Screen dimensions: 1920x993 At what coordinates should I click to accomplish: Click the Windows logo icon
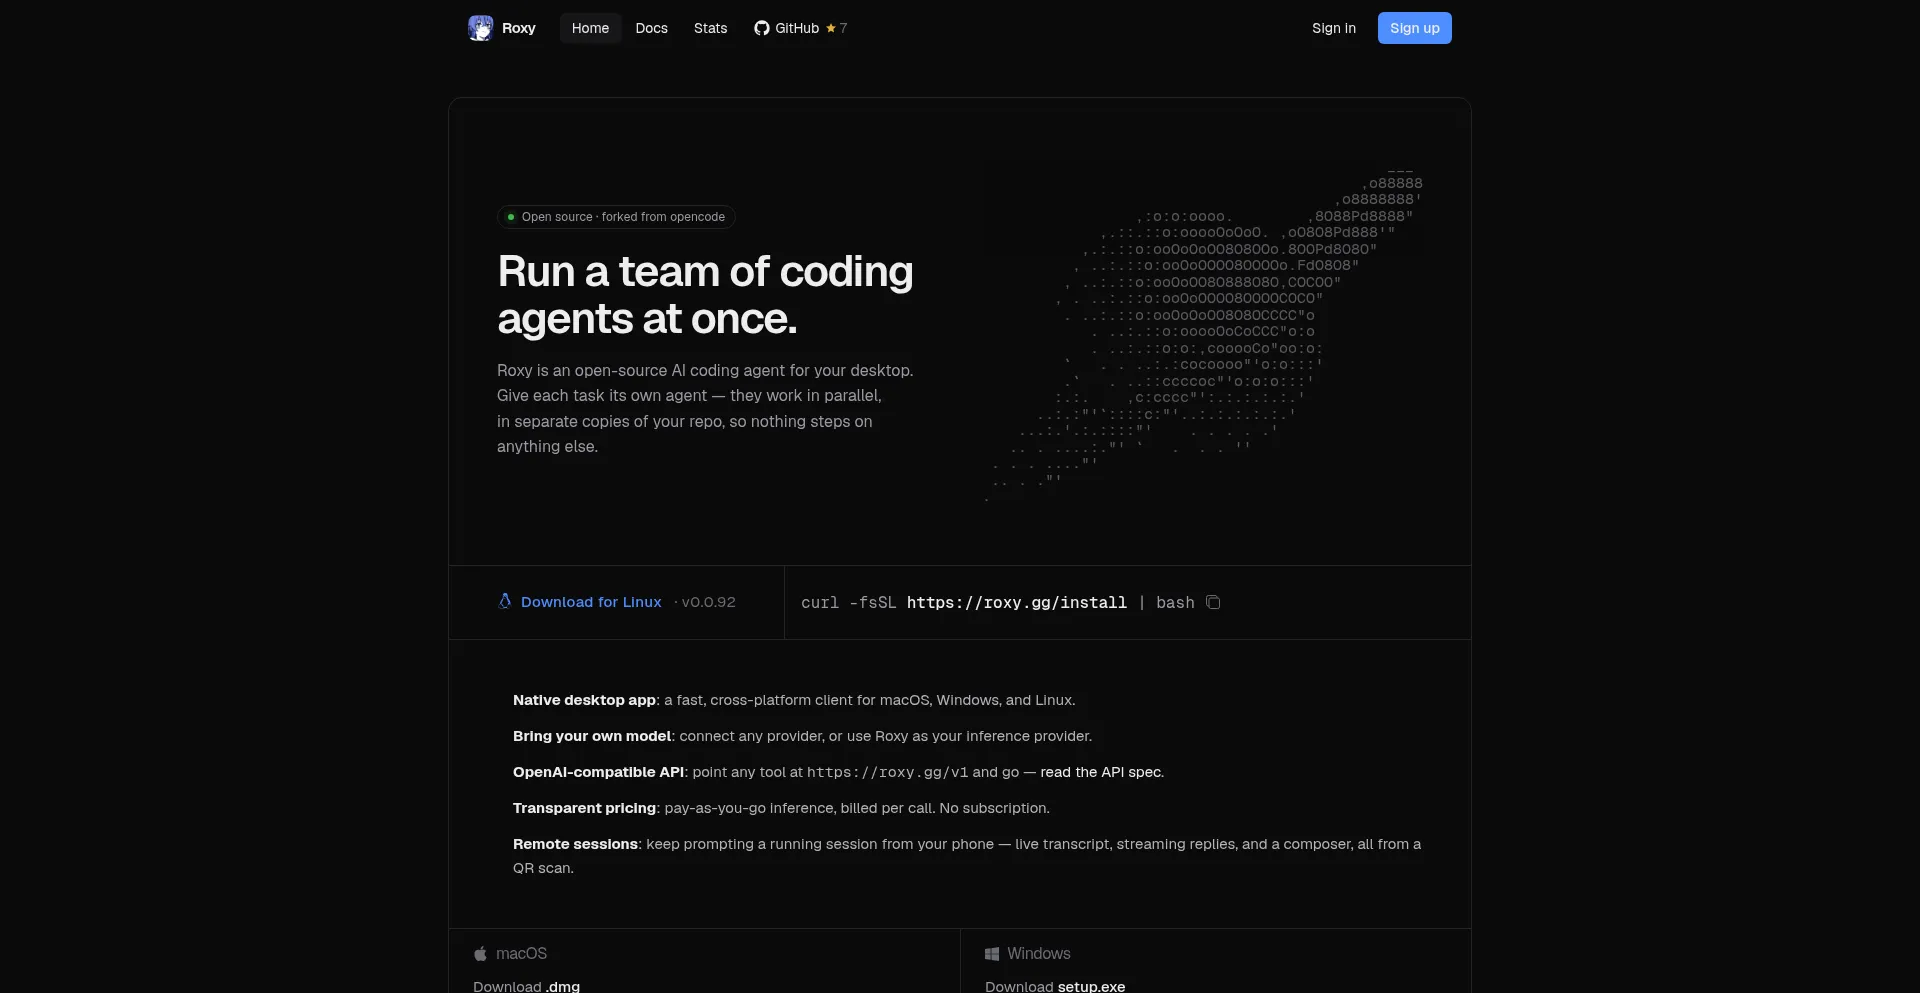pos(992,954)
